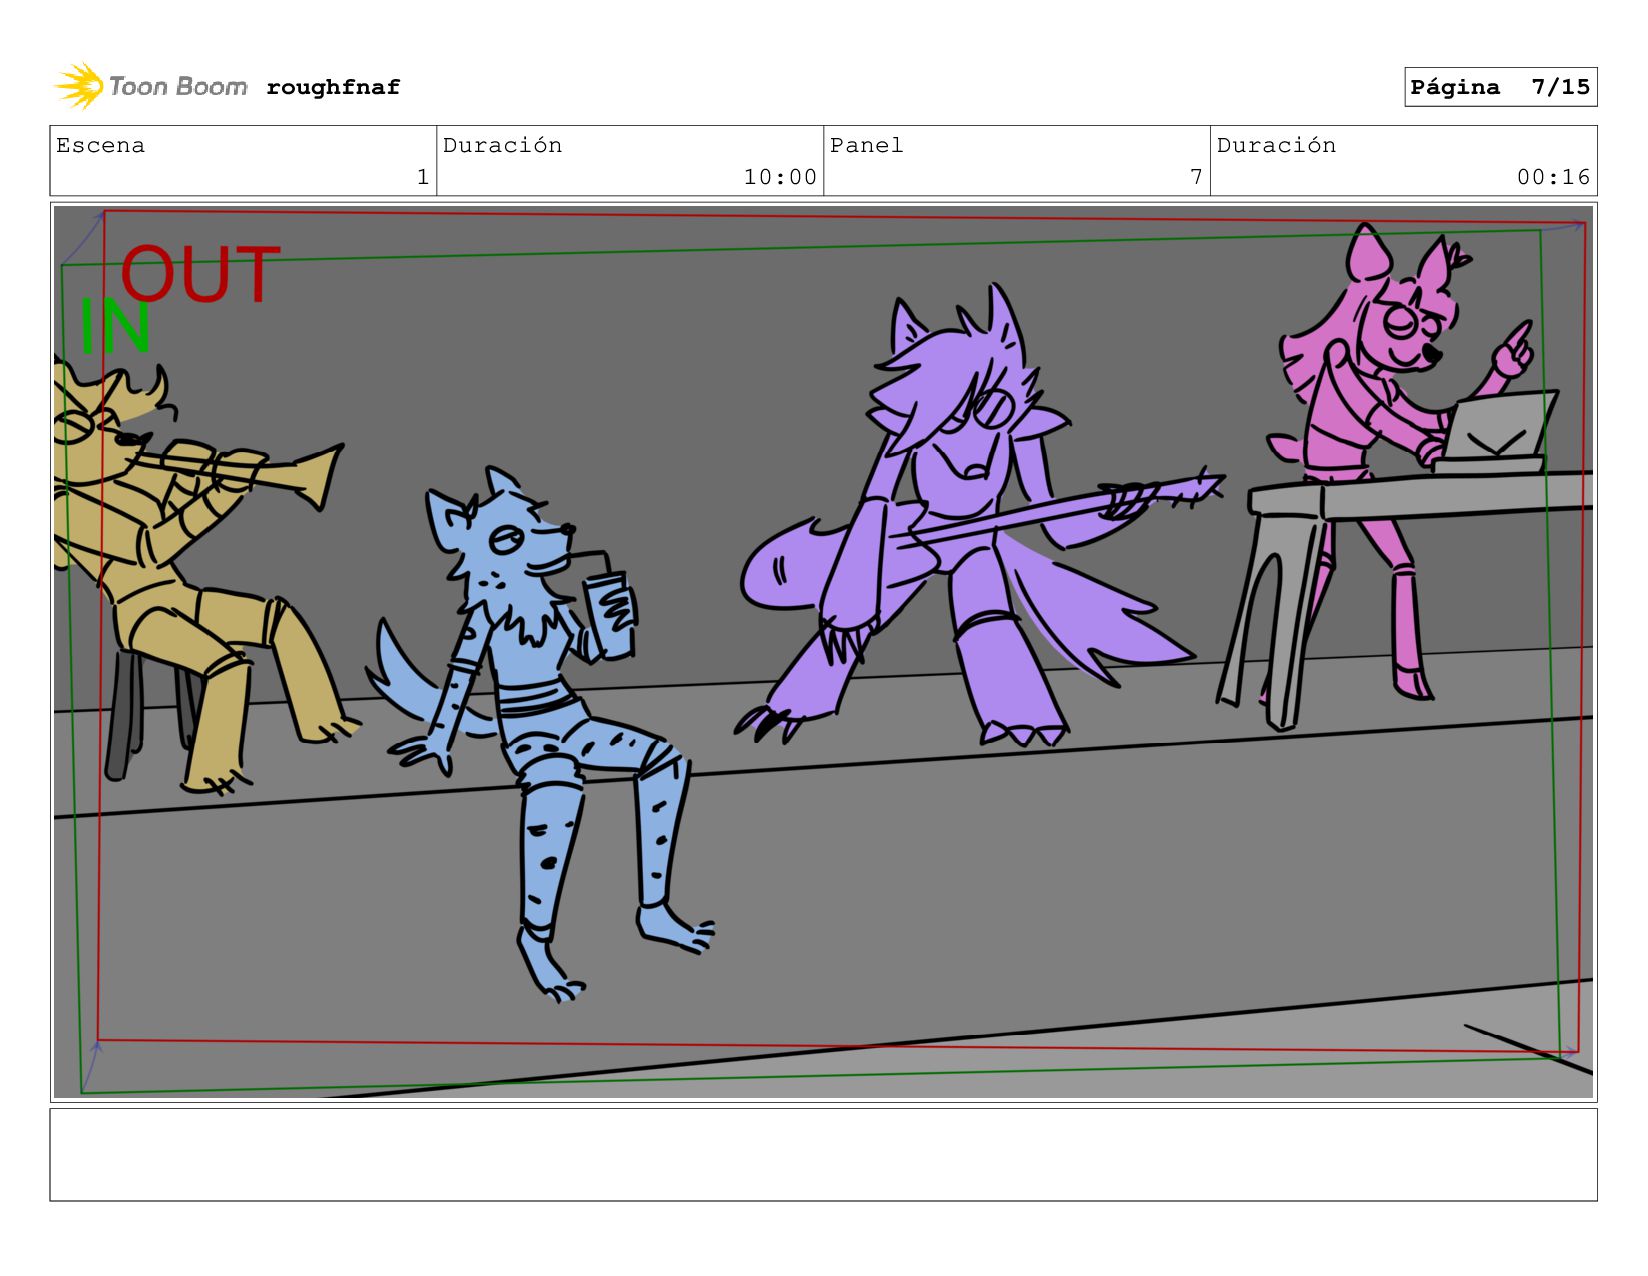Image resolution: width=1648 pixels, height=1276 pixels.
Task: Click the empty notes box below the panel
Action: 823,1154
